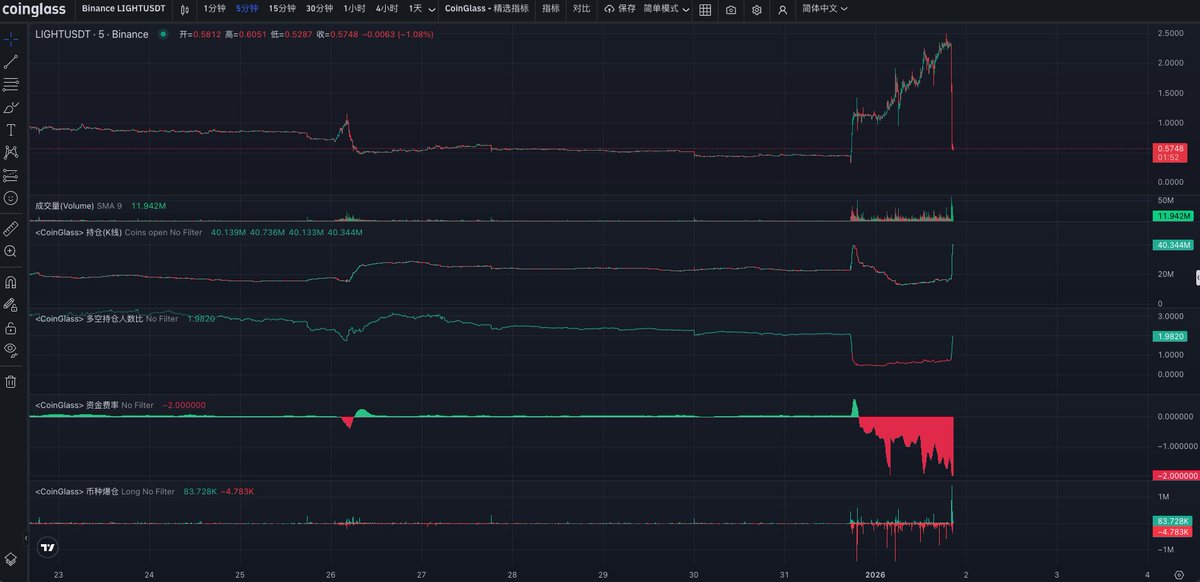1200x582 pixels.
Task: Open the layout grid selector
Action: coord(705,9)
